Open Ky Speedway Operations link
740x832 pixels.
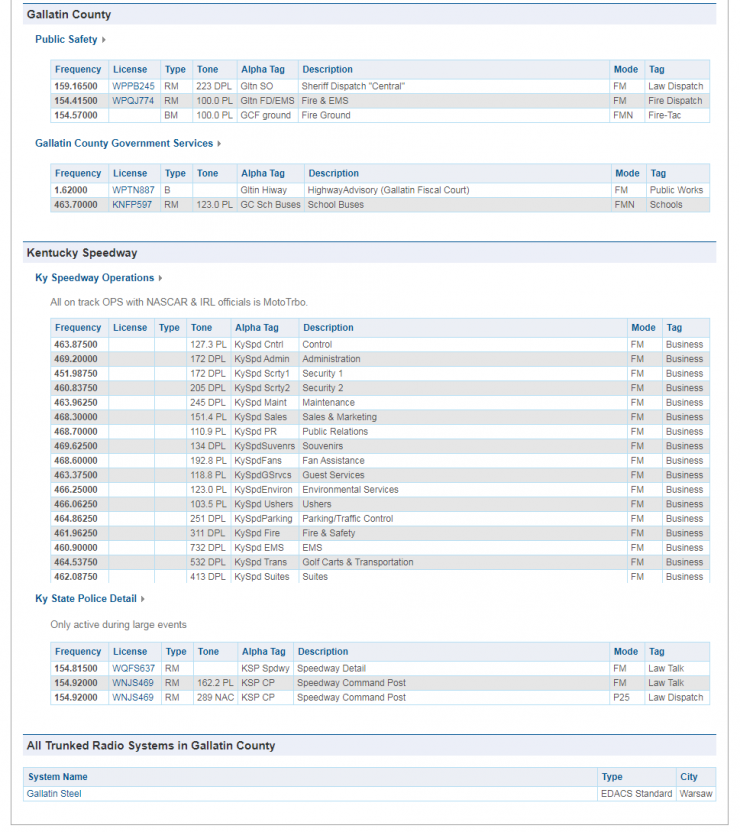(x=94, y=278)
